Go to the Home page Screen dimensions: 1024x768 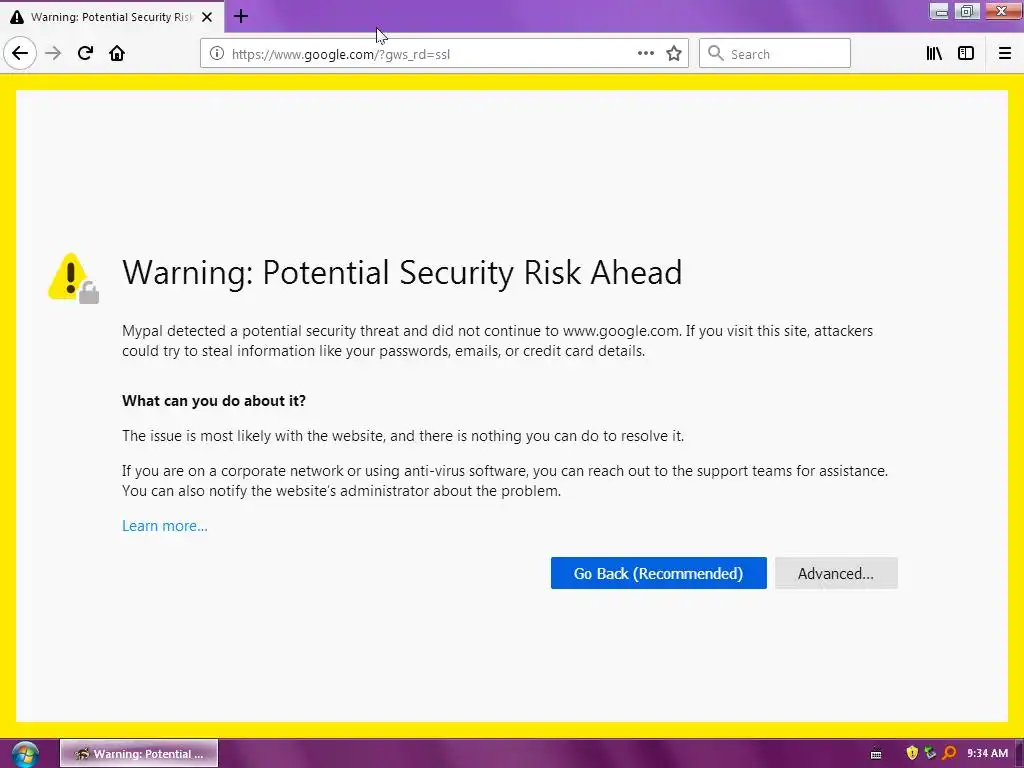coord(117,54)
